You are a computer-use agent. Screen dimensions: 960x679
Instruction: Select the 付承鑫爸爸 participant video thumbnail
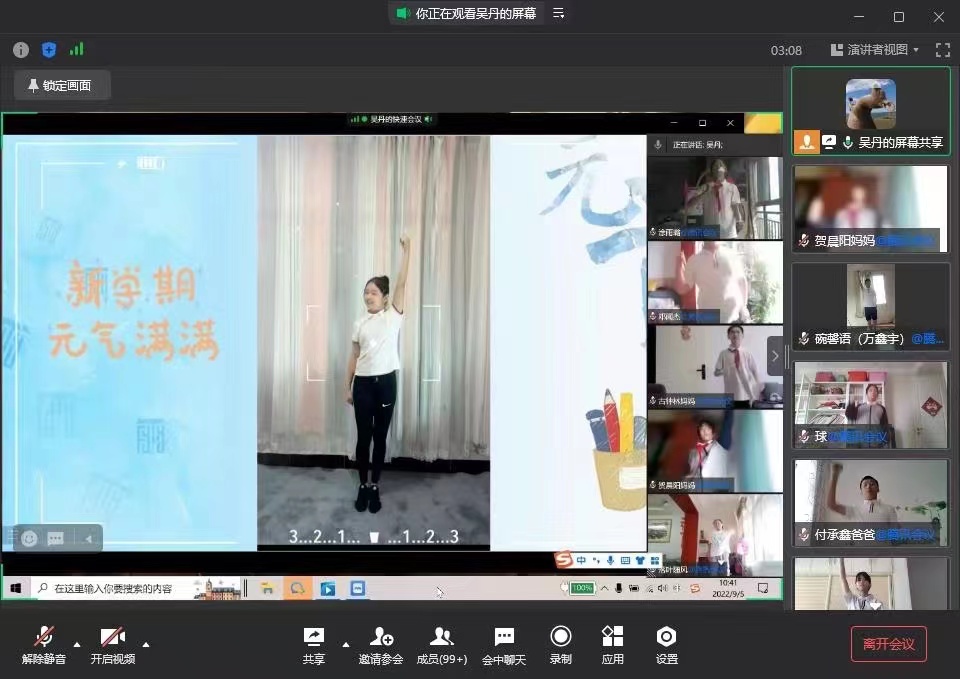point(870,504)
